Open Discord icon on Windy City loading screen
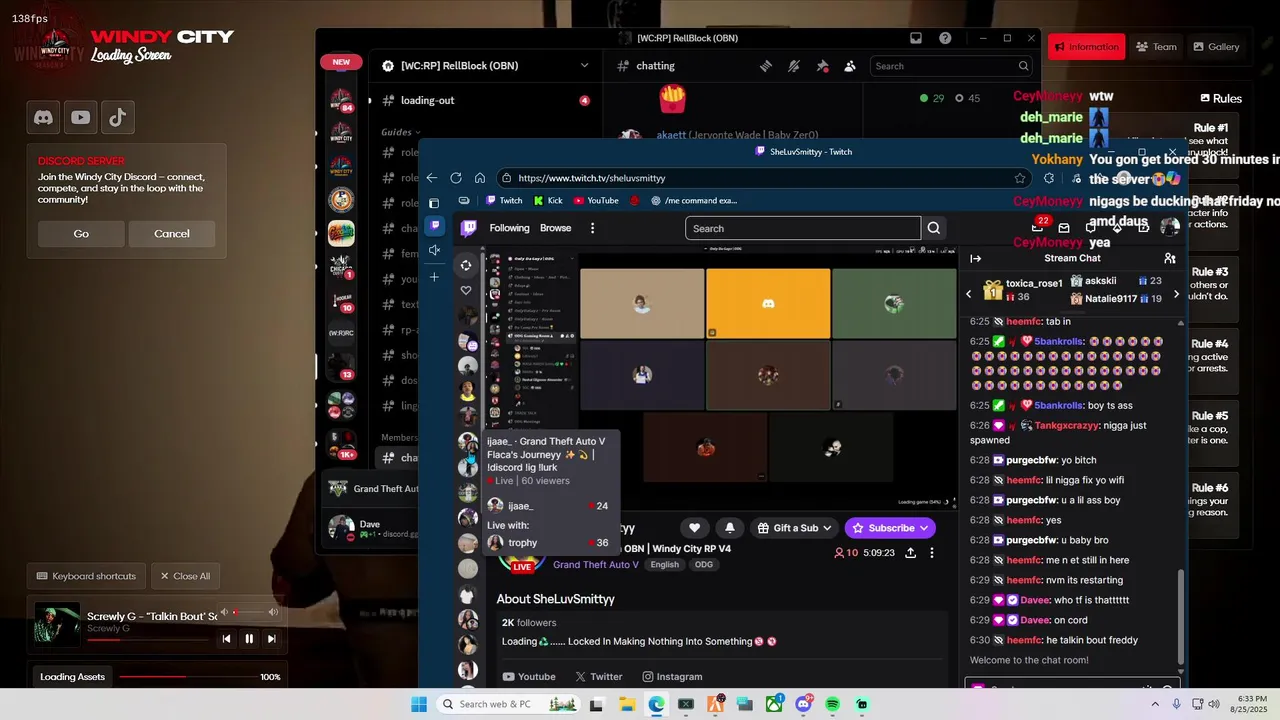Viewport: 1280px width, 720px height. click(43, 117)
